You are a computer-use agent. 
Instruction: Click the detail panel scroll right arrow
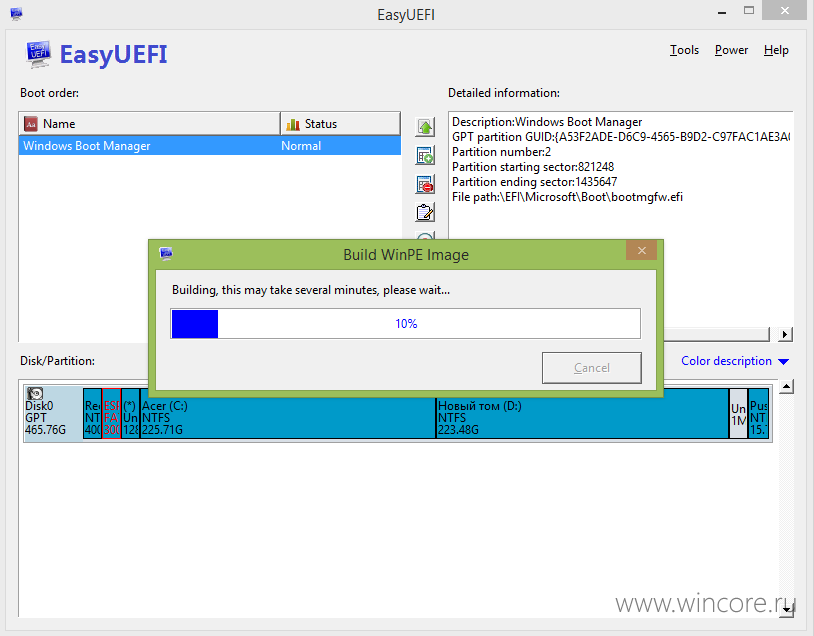click(x=785, y=334)
